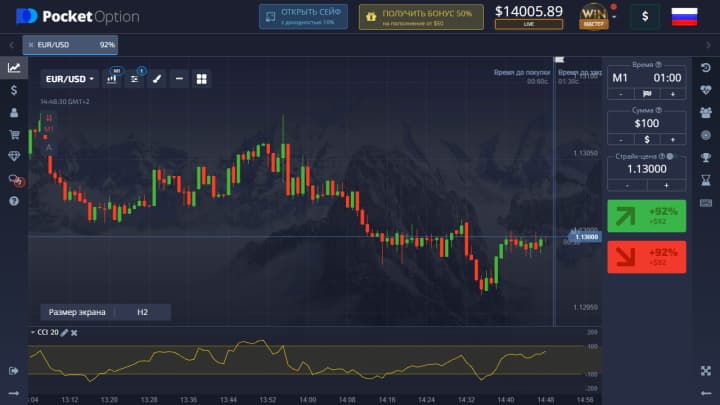Click the $100 trade amount field
The width and height of the screenshot is (720, 405).
pos(647,123)
